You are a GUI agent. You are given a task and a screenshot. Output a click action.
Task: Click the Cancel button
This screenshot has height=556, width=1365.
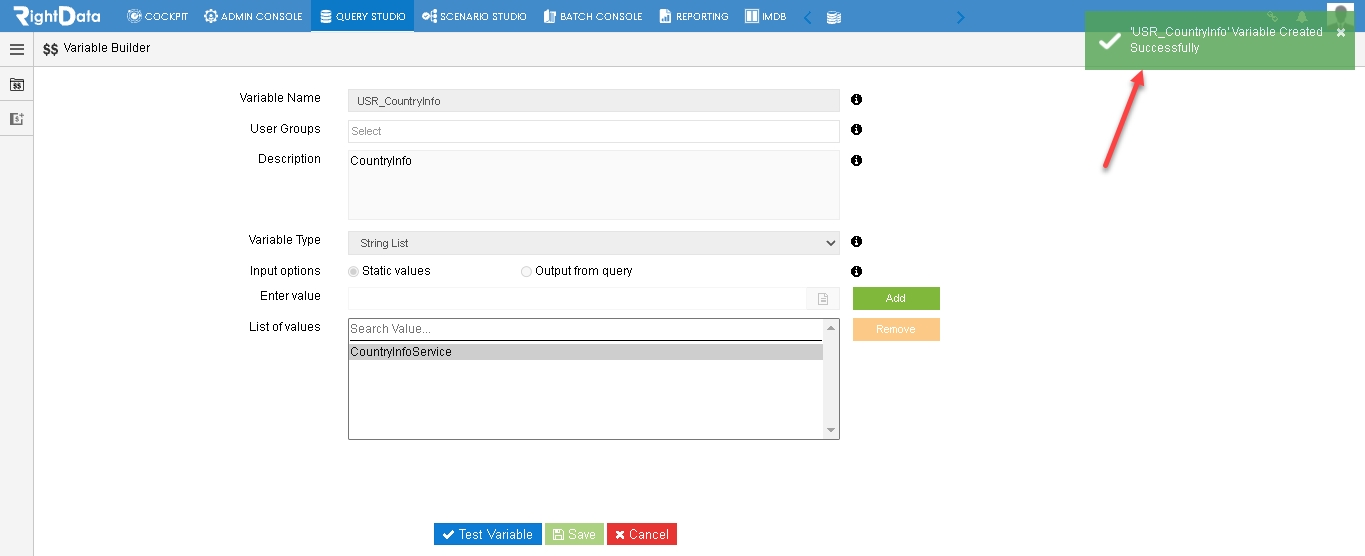642,534
